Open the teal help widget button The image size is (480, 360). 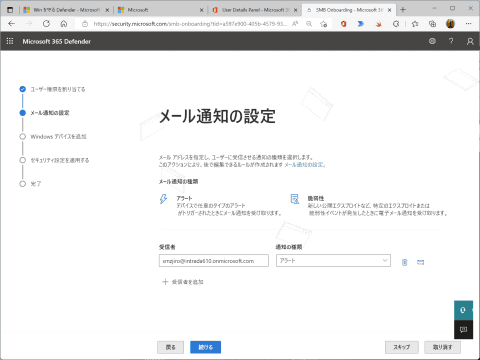(x=463, y=310)
